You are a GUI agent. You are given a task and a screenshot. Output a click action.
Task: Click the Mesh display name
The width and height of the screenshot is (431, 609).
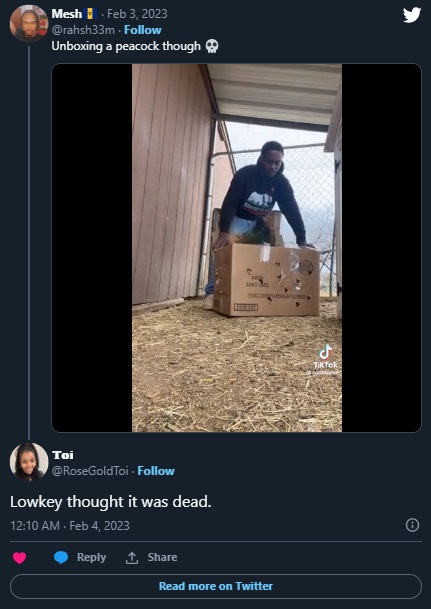click(67, 14)
